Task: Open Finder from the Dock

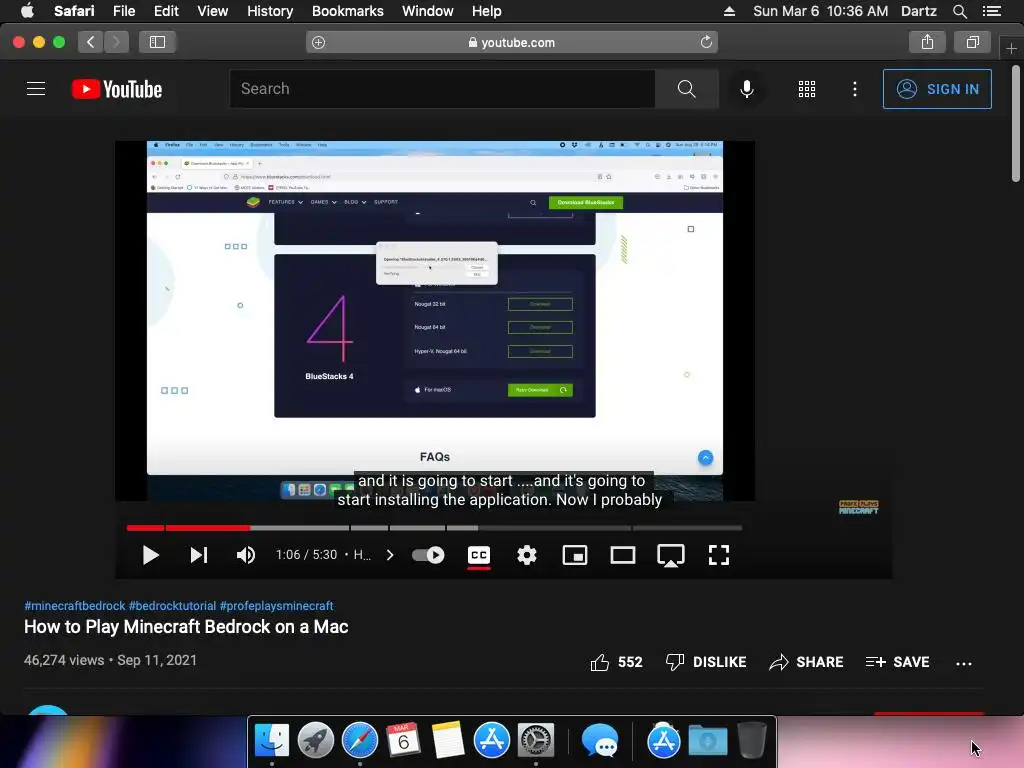Action: pos(272,741)
